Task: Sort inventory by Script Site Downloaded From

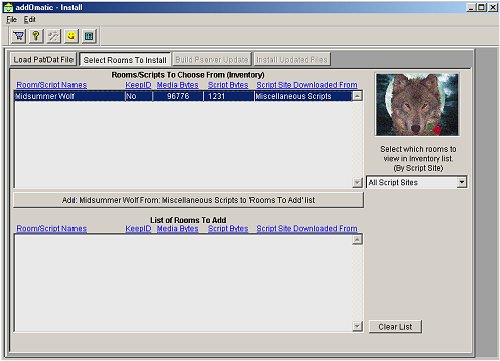Action: [307, 85]
